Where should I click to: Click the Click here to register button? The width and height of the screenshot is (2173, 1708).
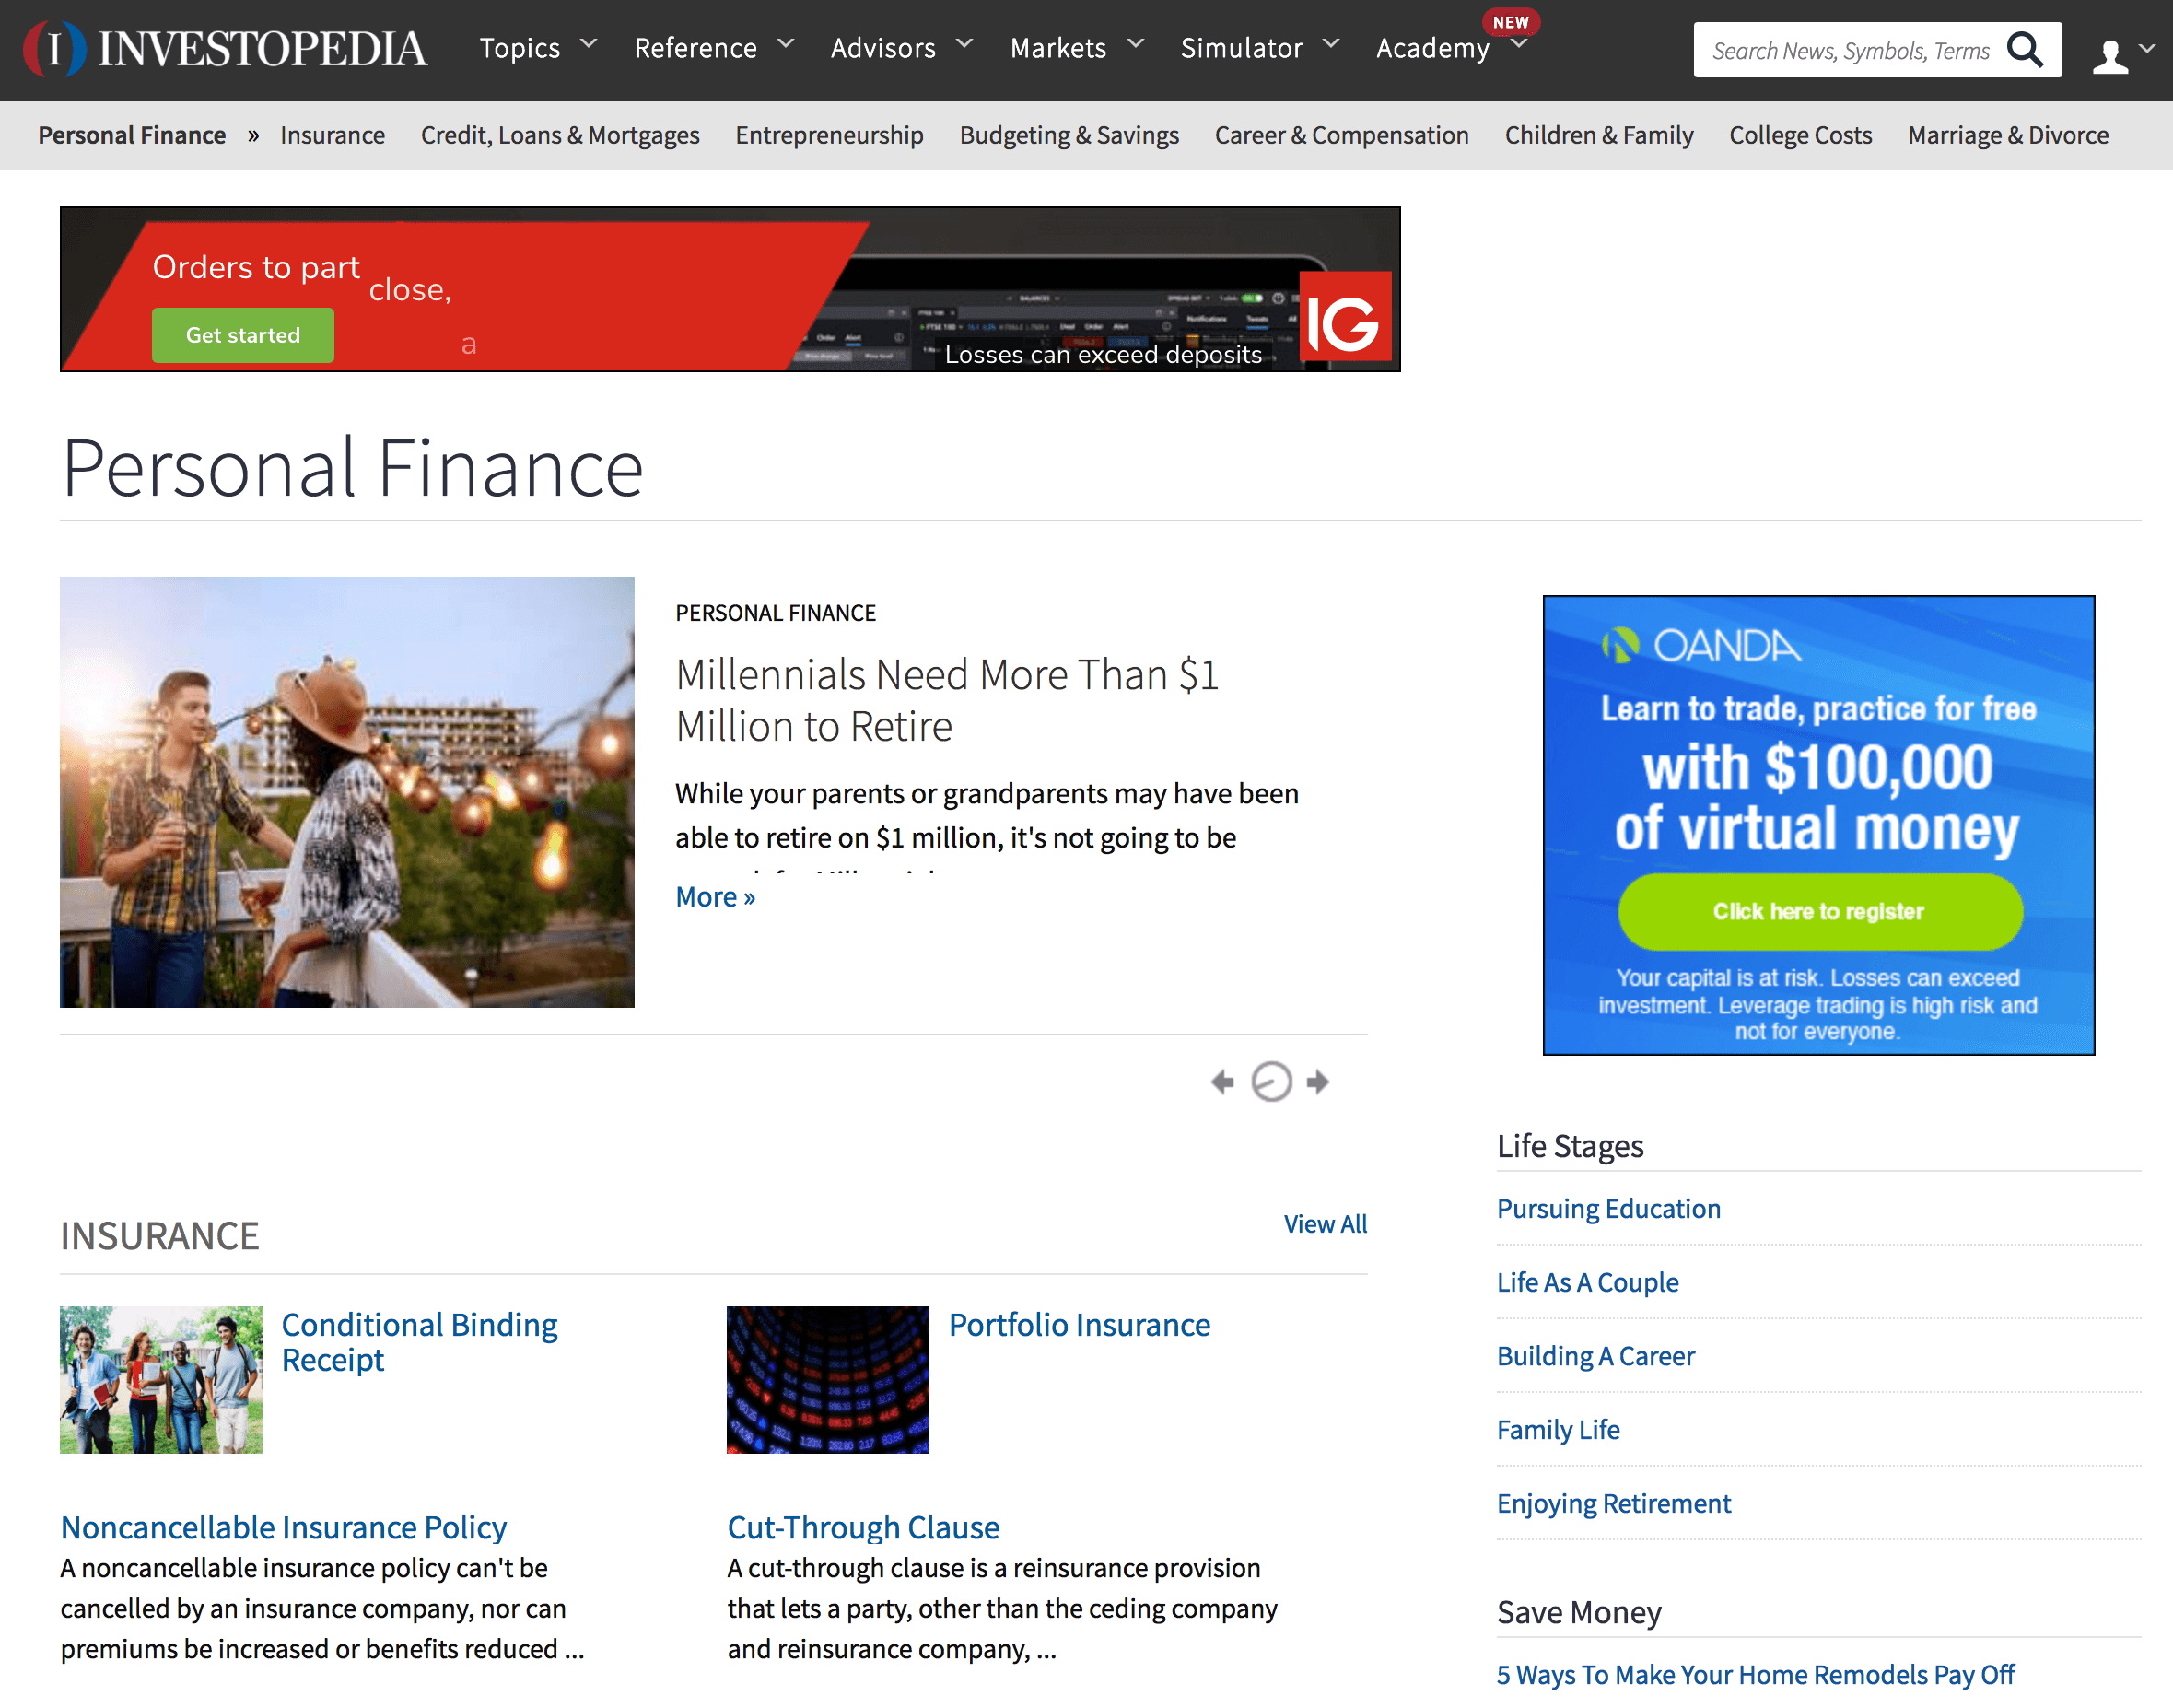pos(1819,911)
